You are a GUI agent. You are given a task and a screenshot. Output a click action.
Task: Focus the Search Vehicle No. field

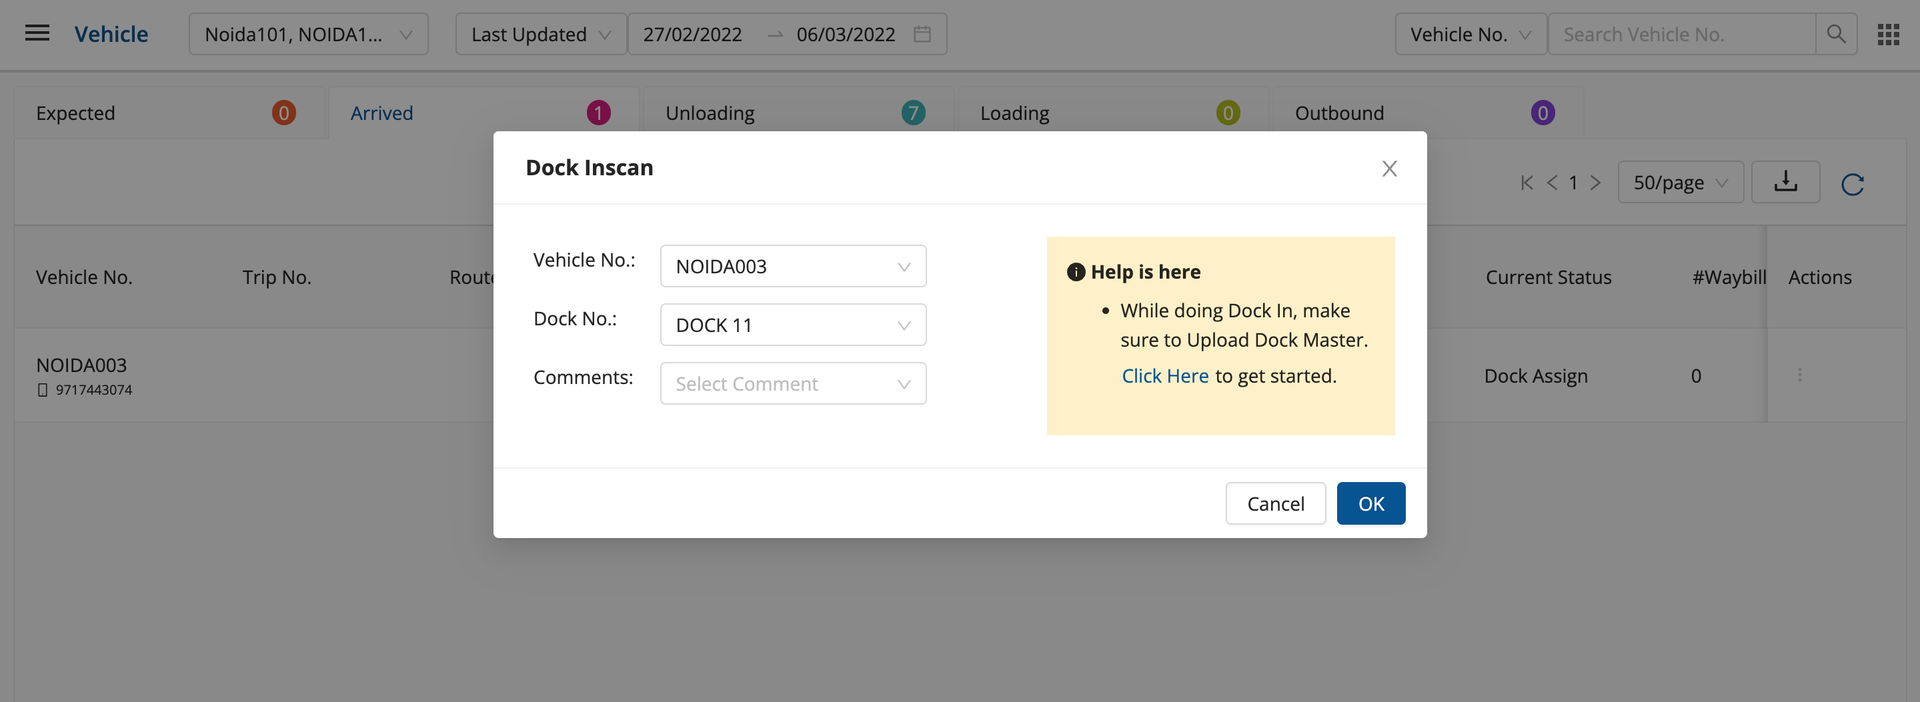pyautogui.click(x=1680, y=34)
